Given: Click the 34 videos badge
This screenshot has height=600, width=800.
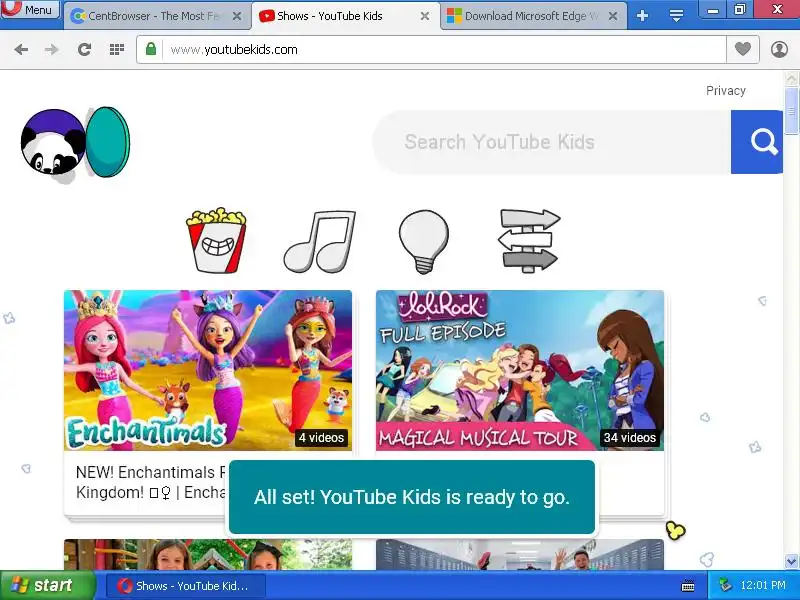Looking at the screenshot, I should (630, 438).
